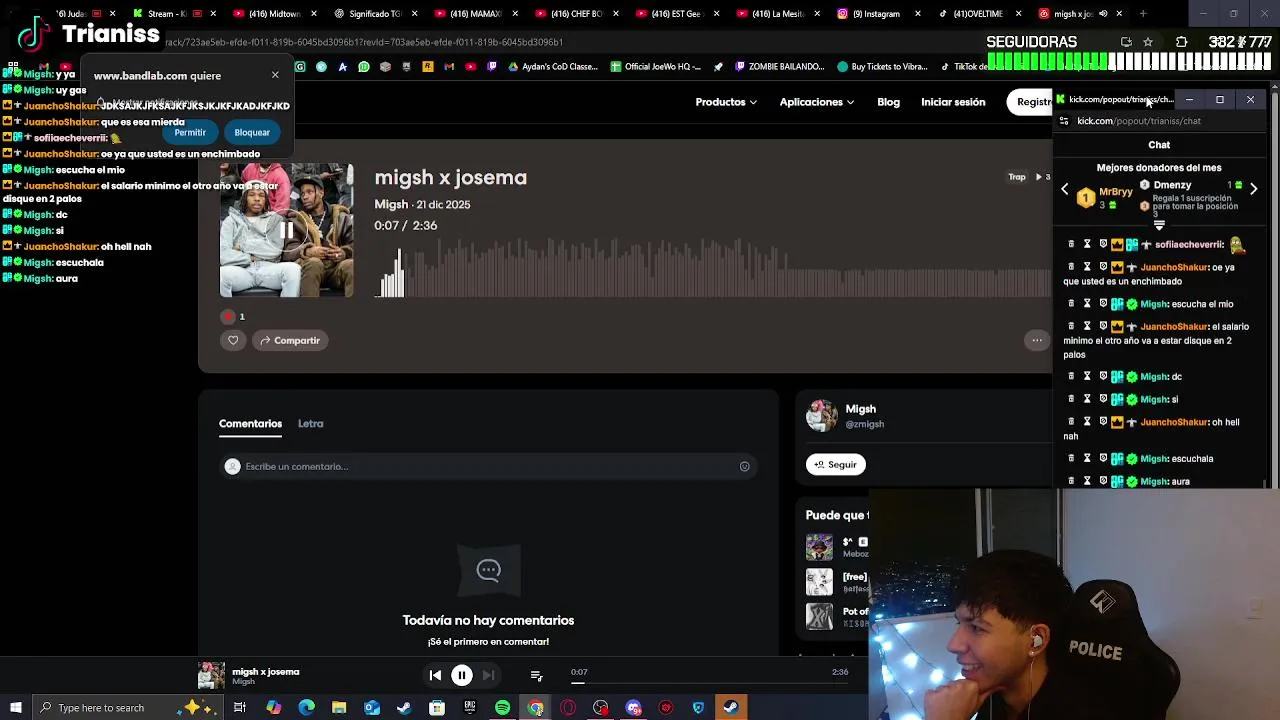Open Microsoft Edge from the taskbar
Screen dimensions: 1280x720
tap(306, 708)
